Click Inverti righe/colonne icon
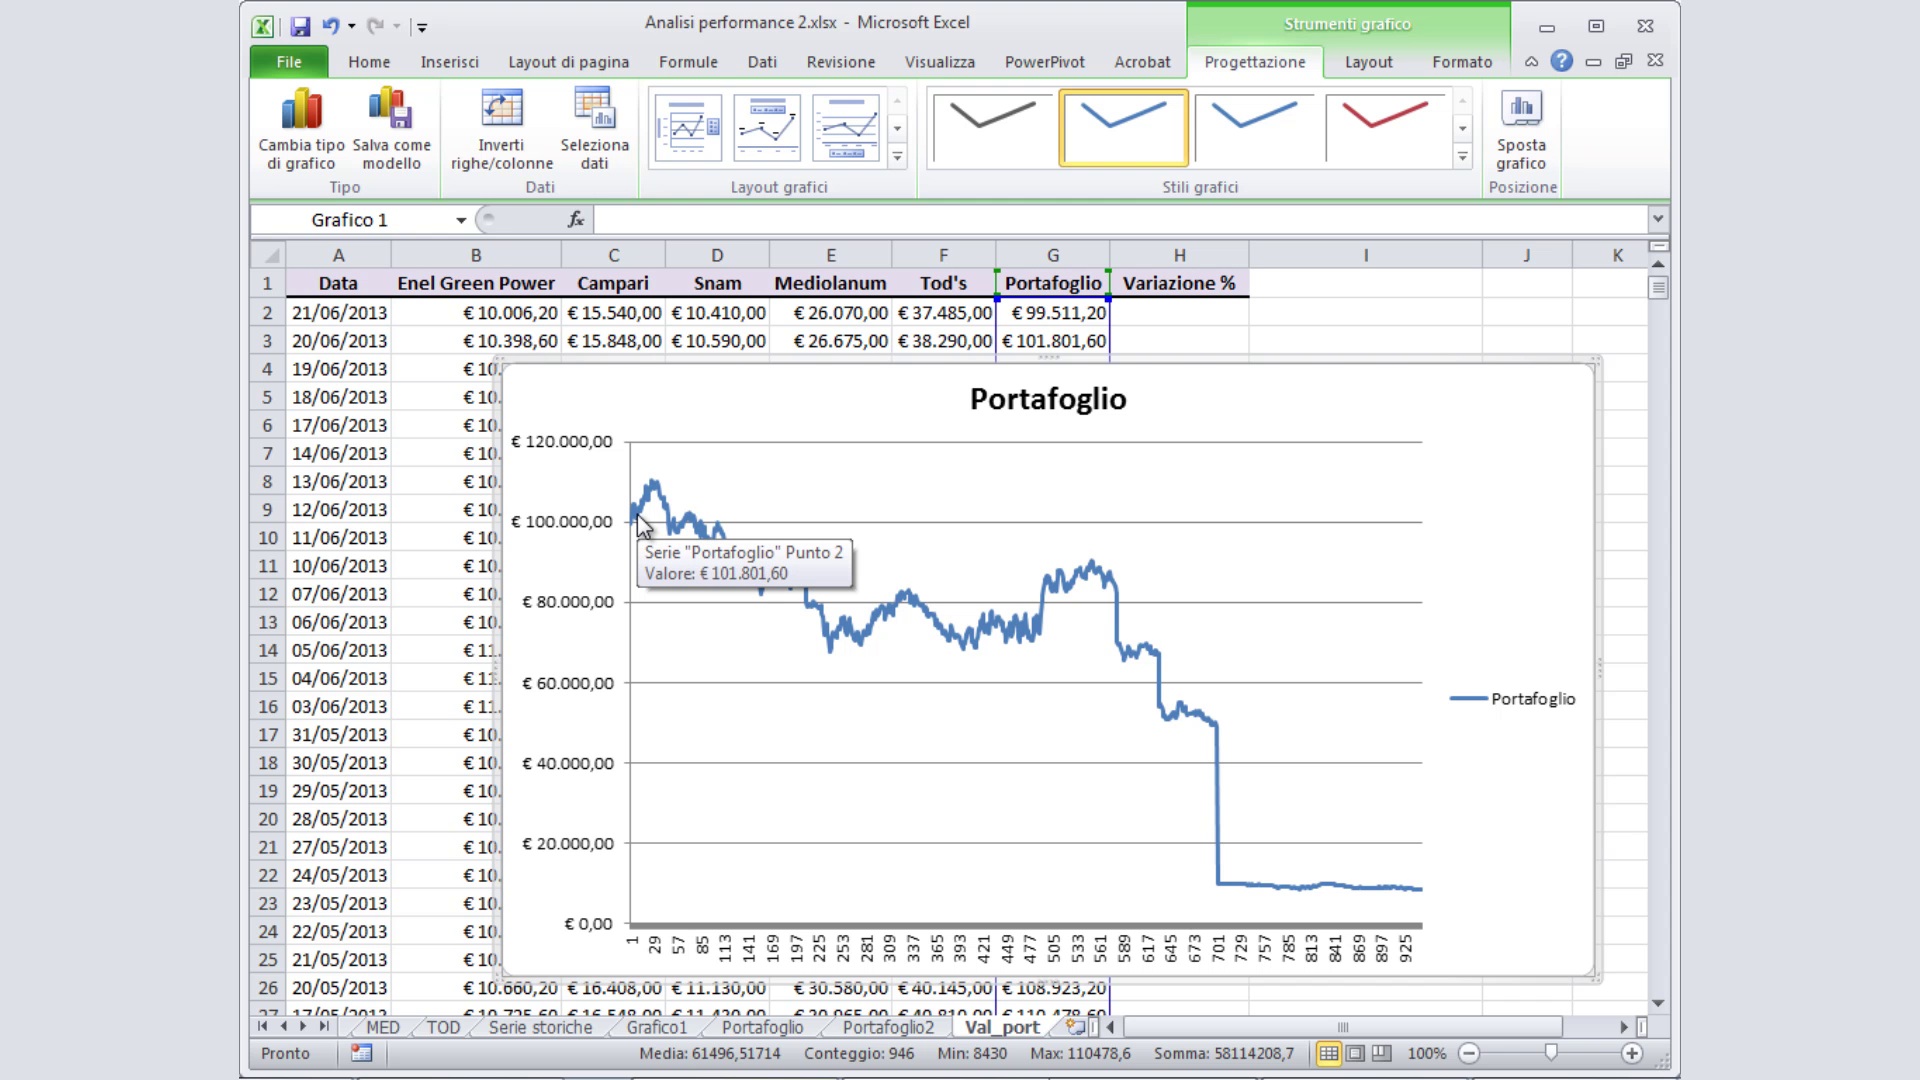 click(x=502, y=108)
